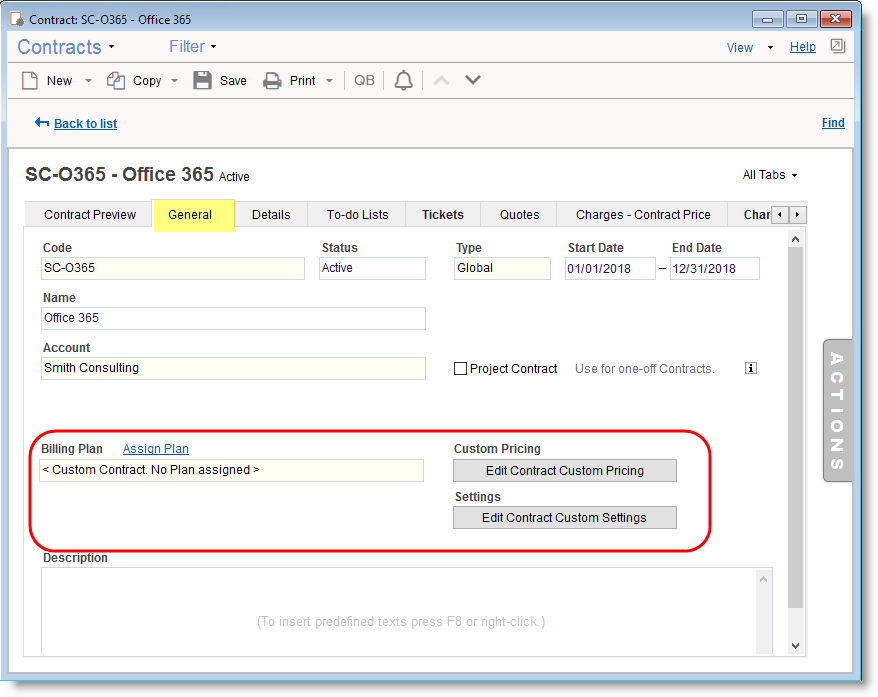878x697 pixels.
Task: Click the Assign Plan link
Action: (x=156, y=449)
